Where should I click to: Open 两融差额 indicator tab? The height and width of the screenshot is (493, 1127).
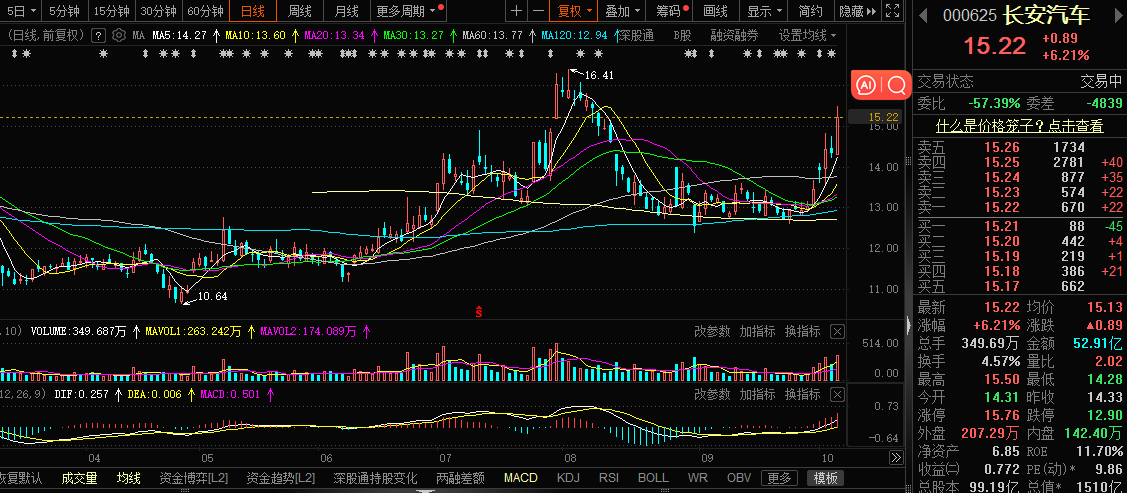pyautogui.click(x=460, y=478)
